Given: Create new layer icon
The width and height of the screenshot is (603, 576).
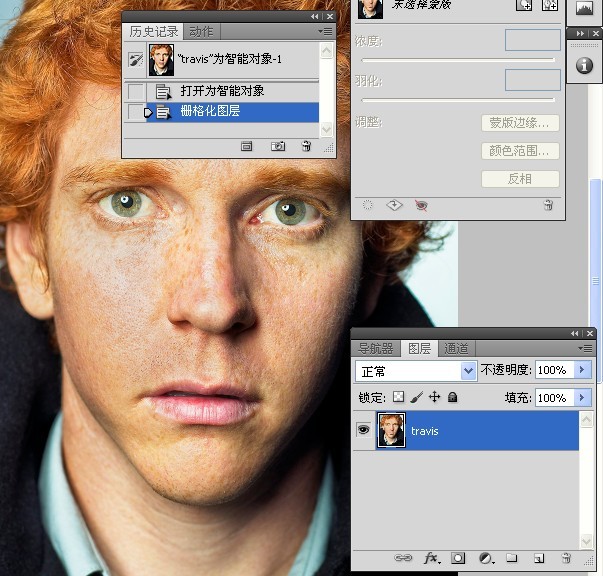Looking at the screenshot, I should coord(539,558).
